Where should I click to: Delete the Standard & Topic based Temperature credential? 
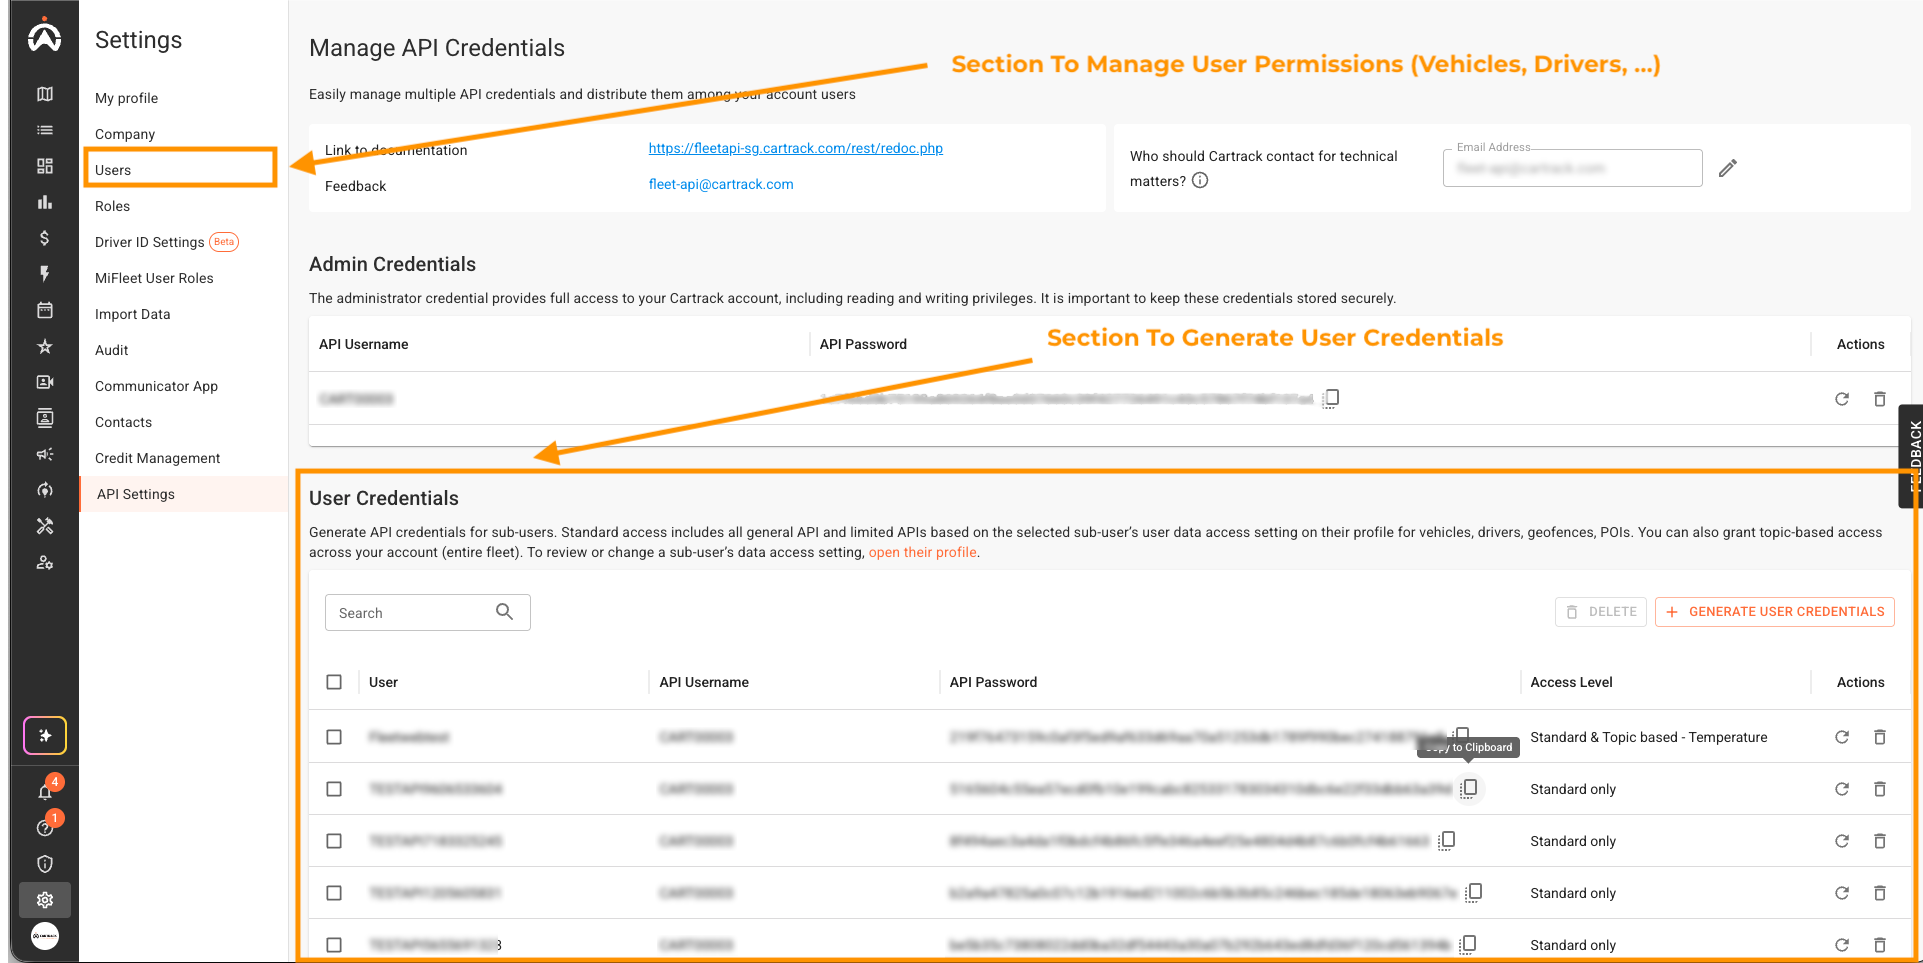point(1880,737)
